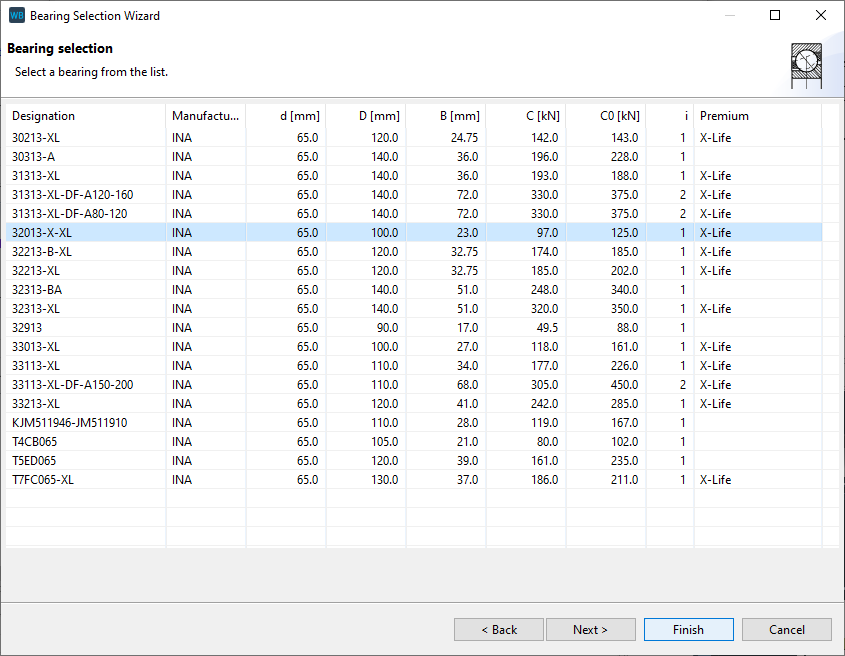845x656 pixels.
Task: Sort bearings by d [mm] column
Action: [286, 116]
